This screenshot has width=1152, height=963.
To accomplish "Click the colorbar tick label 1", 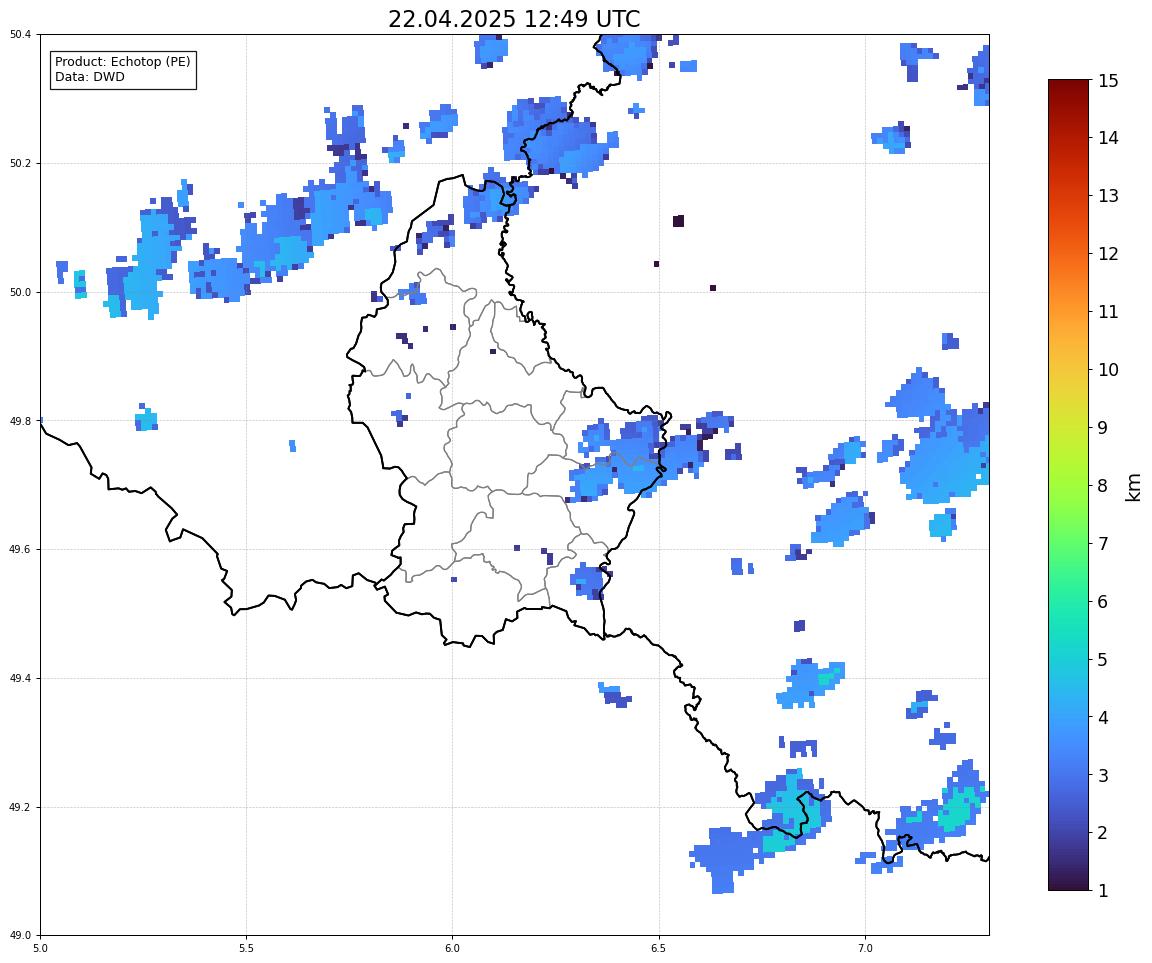I will pos(1103,891).
